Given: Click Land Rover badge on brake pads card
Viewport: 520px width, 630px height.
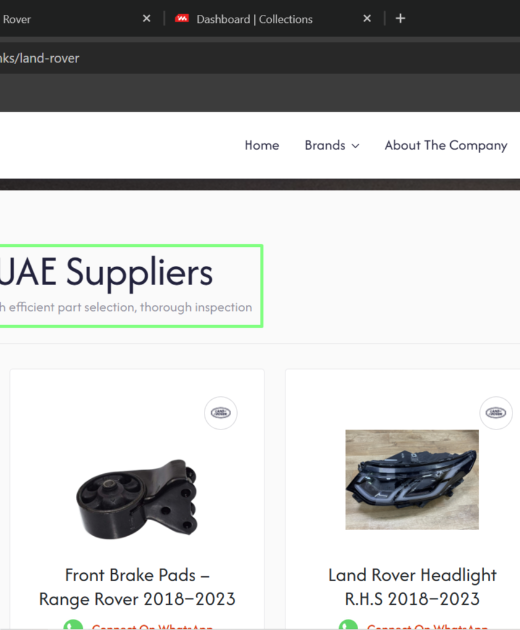Looking at the screenshot, I should click(221, 413).
